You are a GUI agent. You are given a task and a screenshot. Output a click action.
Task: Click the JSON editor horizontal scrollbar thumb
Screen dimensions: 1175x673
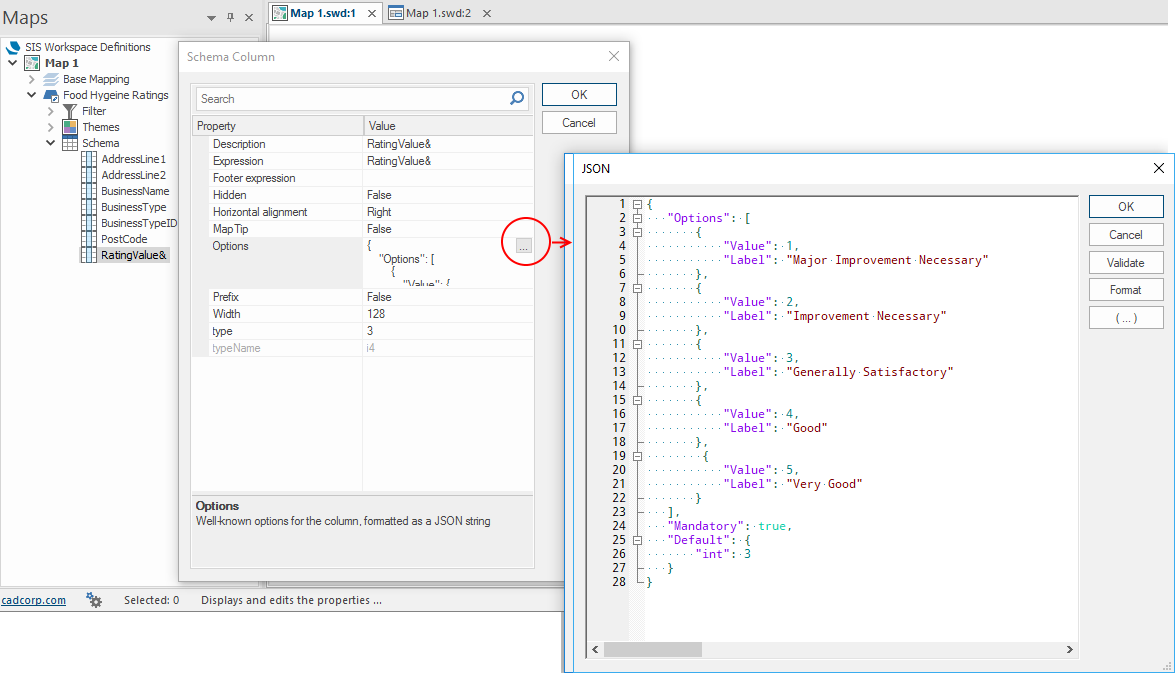coord(653,649)
